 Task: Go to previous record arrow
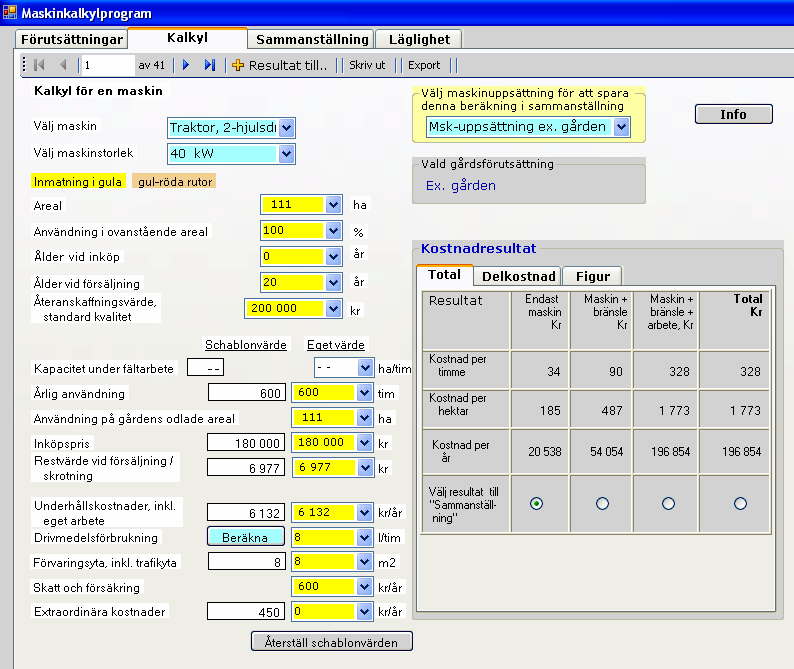click(63, 65)
